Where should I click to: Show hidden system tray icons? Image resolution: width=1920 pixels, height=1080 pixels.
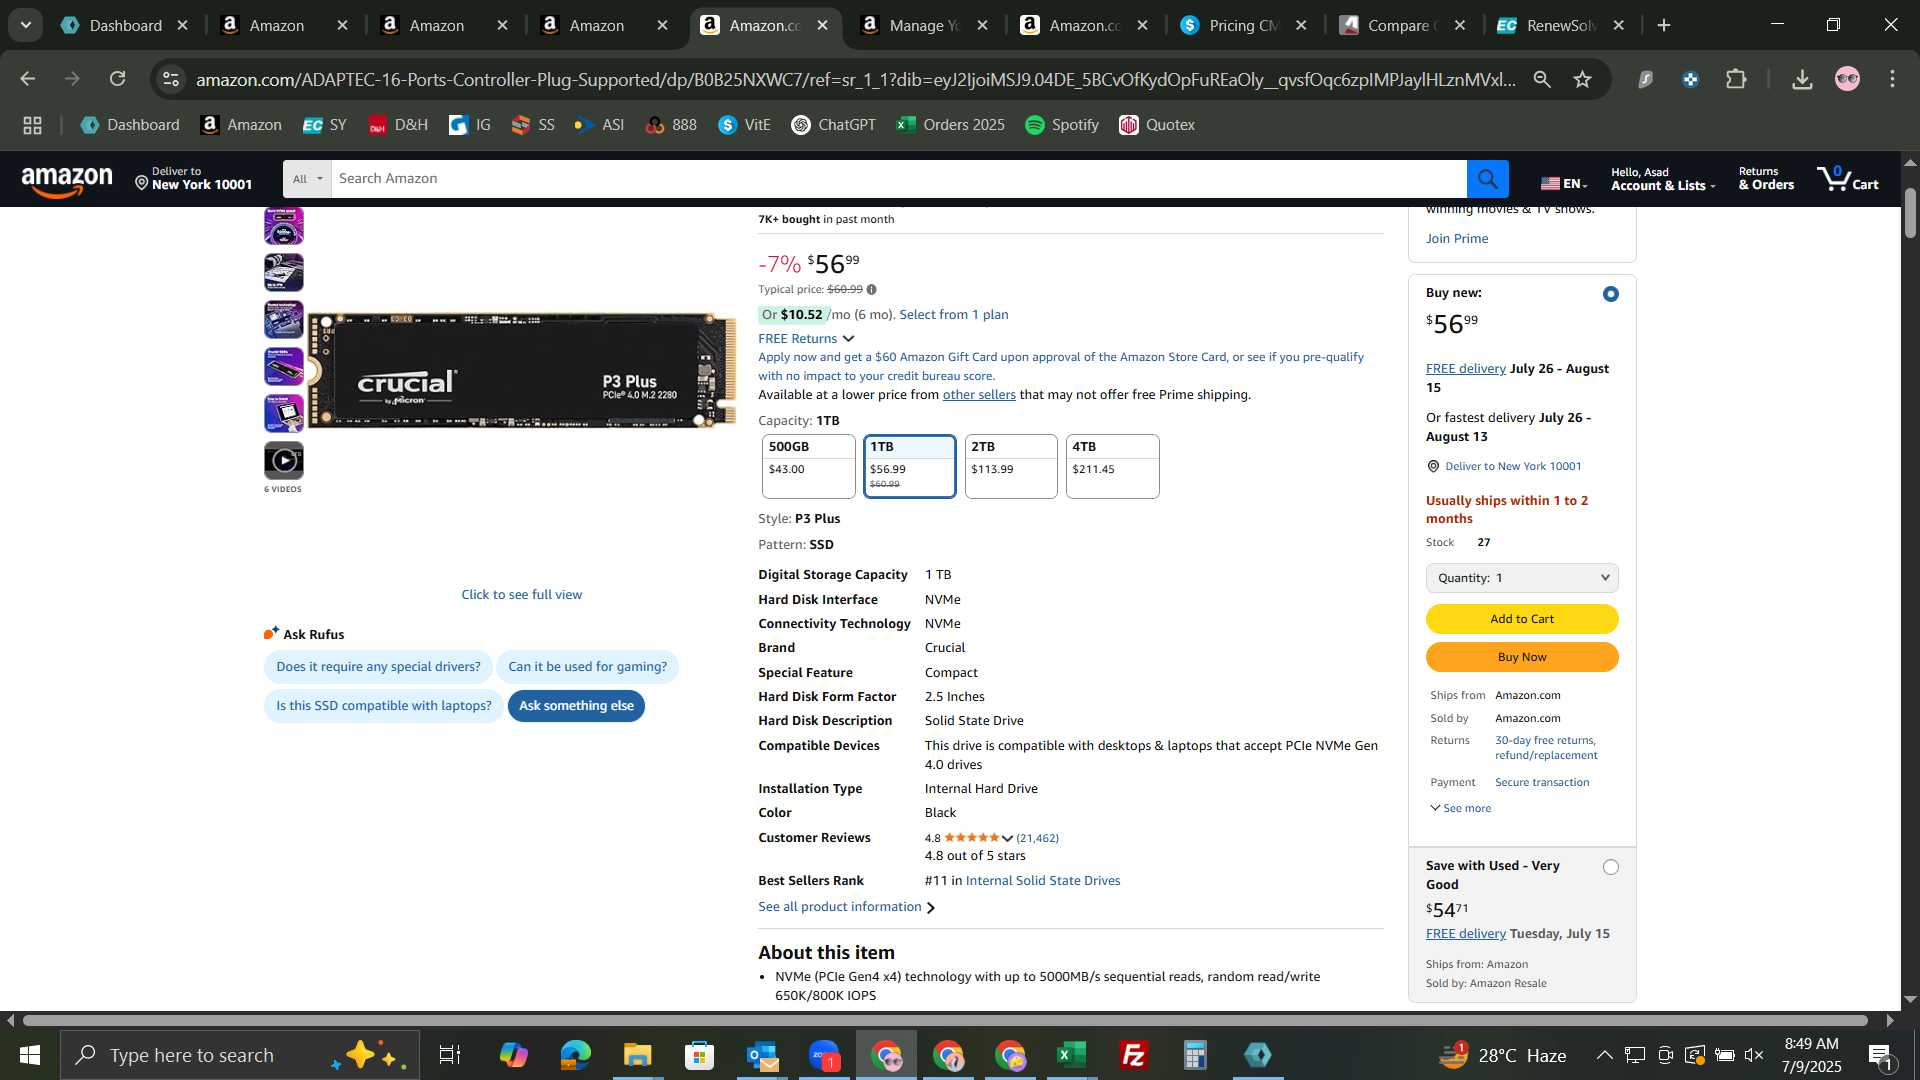tap(1604, 1055)
